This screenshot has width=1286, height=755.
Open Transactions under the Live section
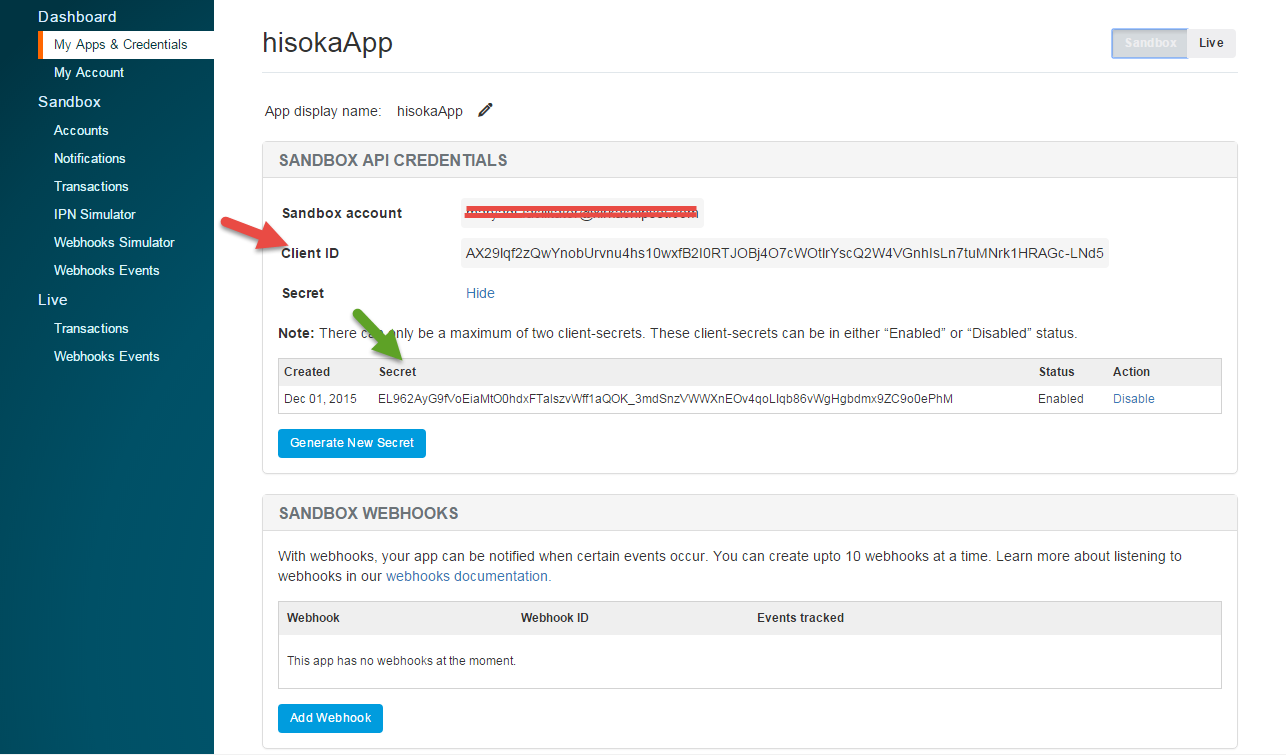coord(91,329)
